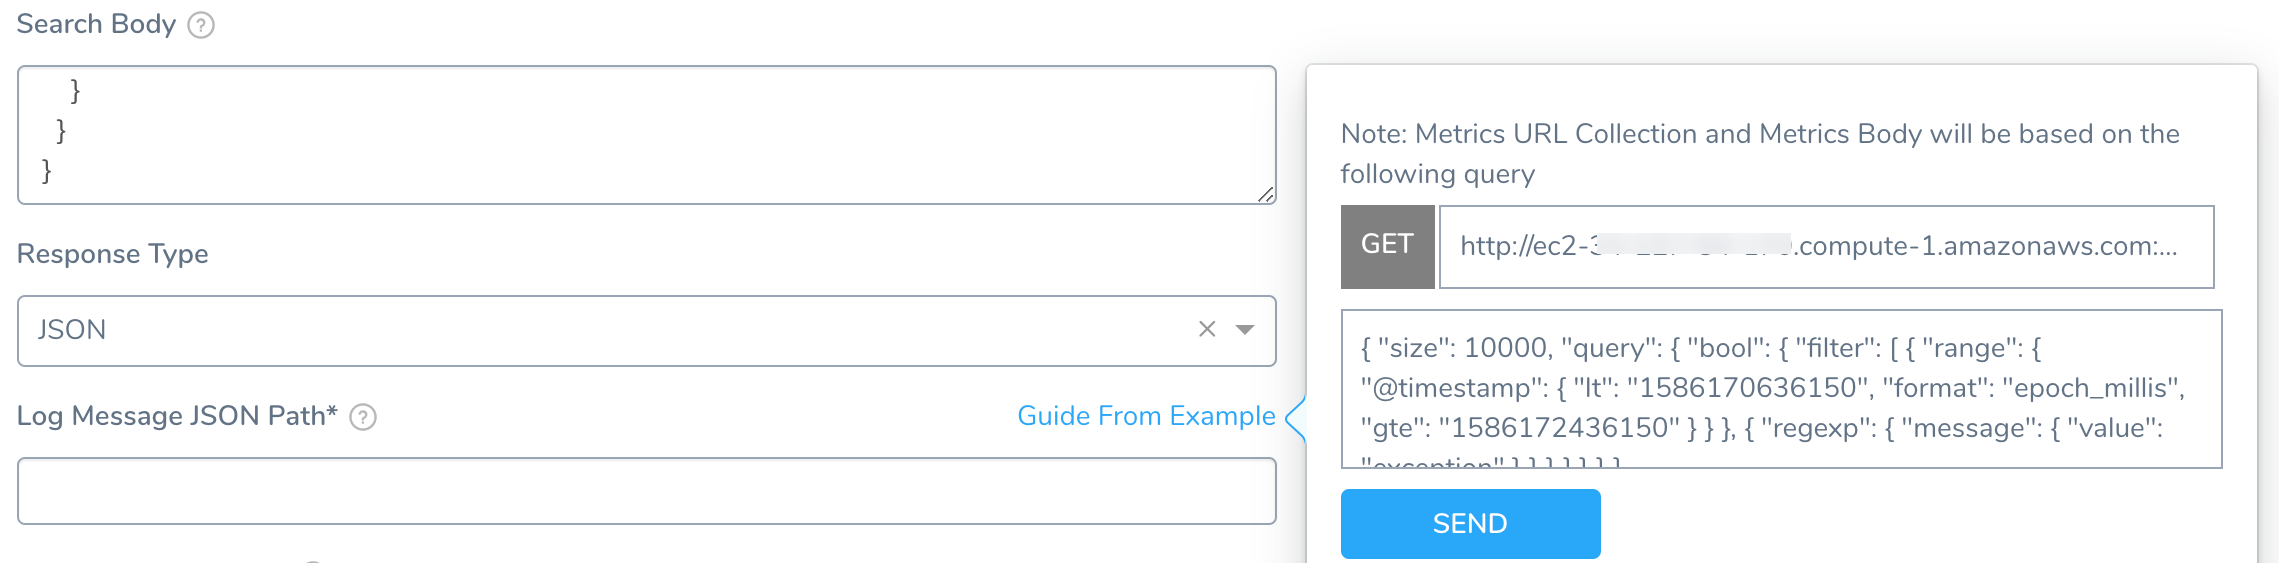Screen dimensions: 2279x563
Task: Click the popover pointer beside Guide From Example
Action: coord(1295,418)
